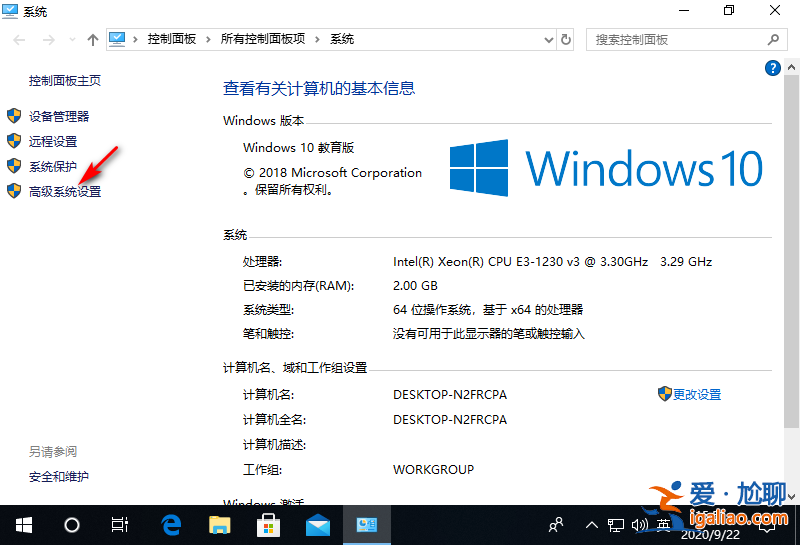Click the 2.00 GB RAM value
Screen dimensions: 800x545
coord(415,286)
